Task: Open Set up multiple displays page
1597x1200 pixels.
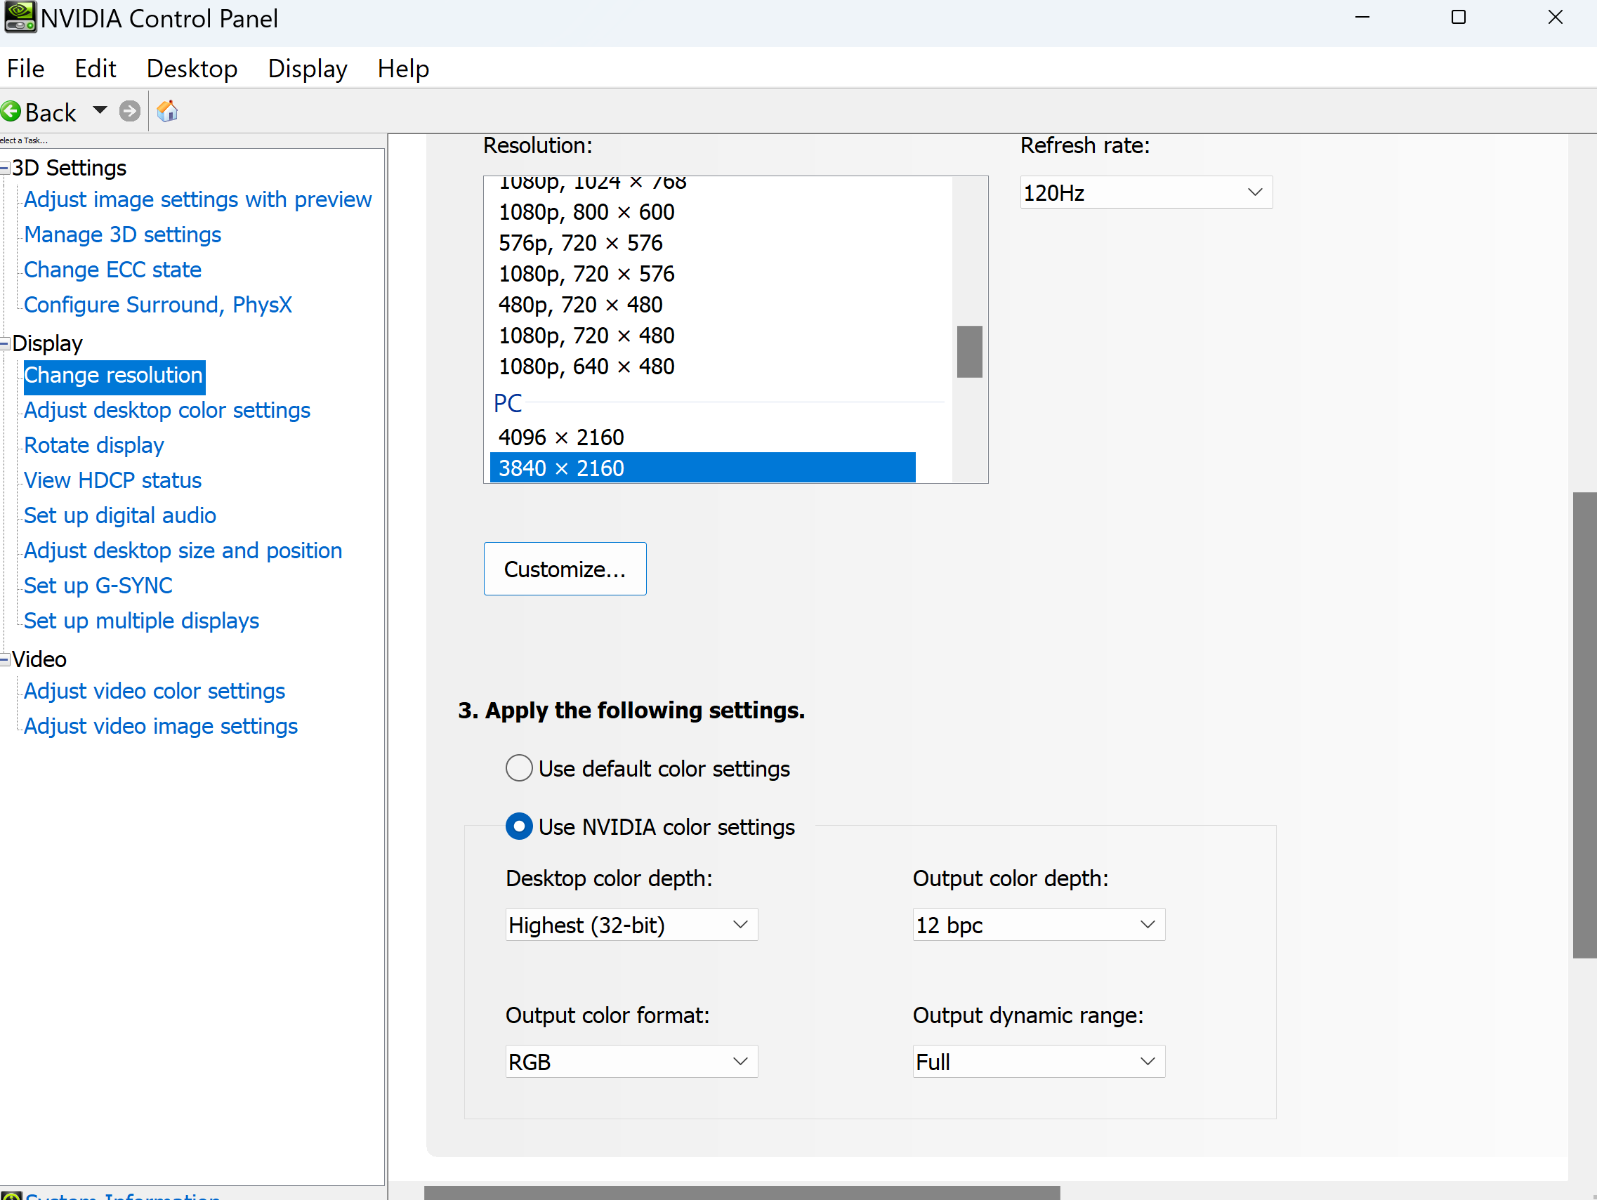Action: (x=141, y=621)
